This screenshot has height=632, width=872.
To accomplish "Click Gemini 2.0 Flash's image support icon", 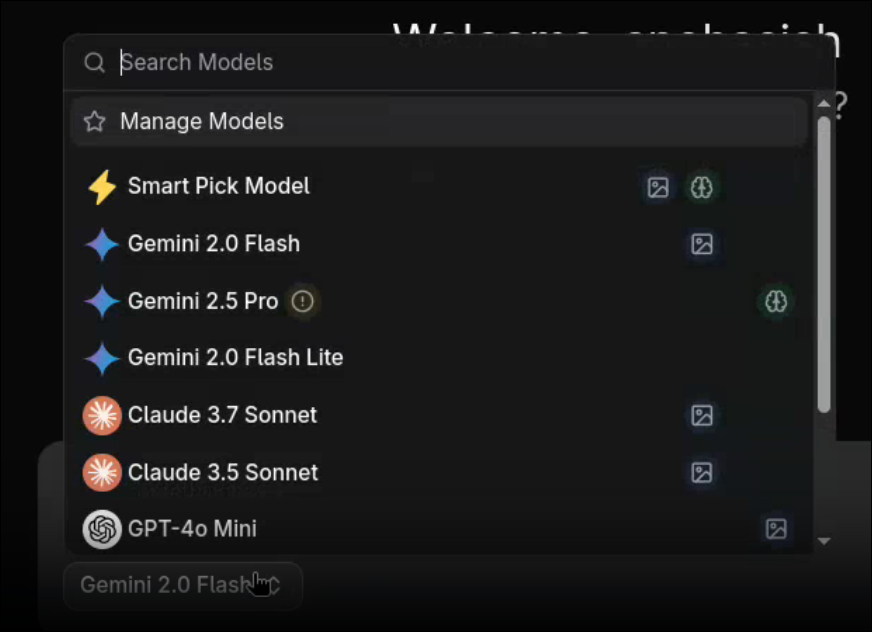I will 702,244.
